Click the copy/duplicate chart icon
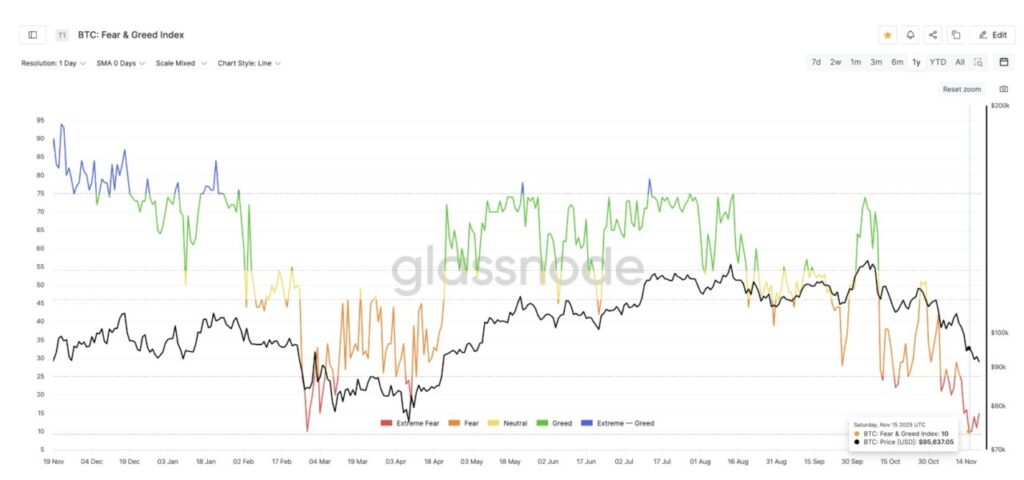The width and height of the screenshot is (1024, 480). tap(956, 35)
